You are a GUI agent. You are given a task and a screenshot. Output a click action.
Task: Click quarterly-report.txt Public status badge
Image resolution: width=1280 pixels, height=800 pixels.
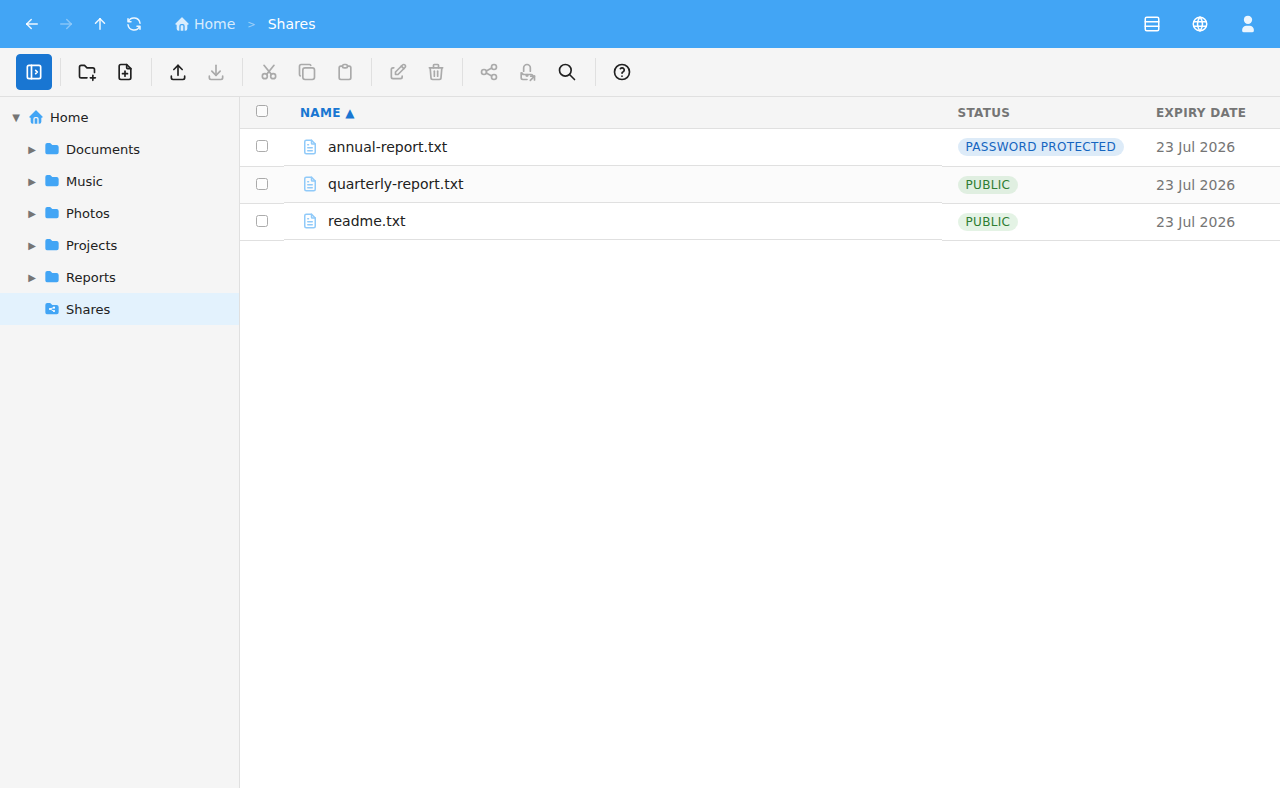988,185
